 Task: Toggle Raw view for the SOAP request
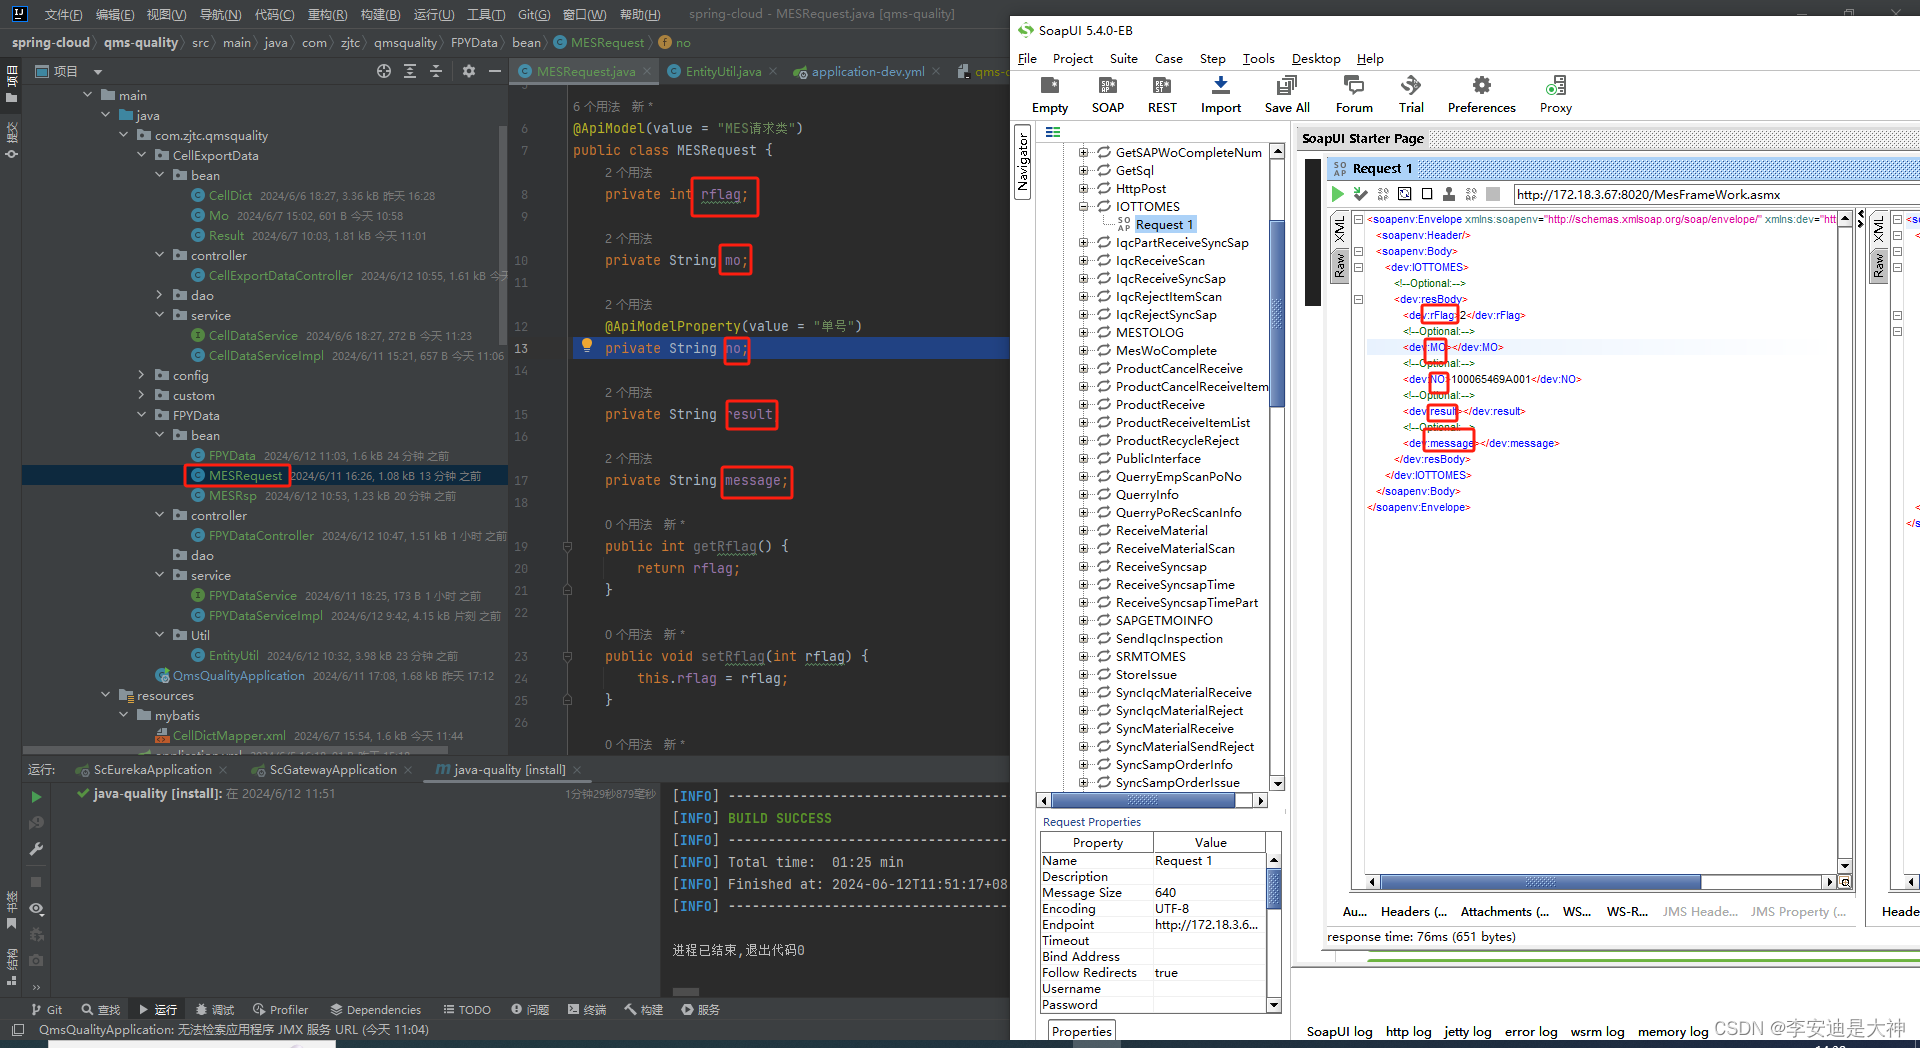[x=1340, y=265]
